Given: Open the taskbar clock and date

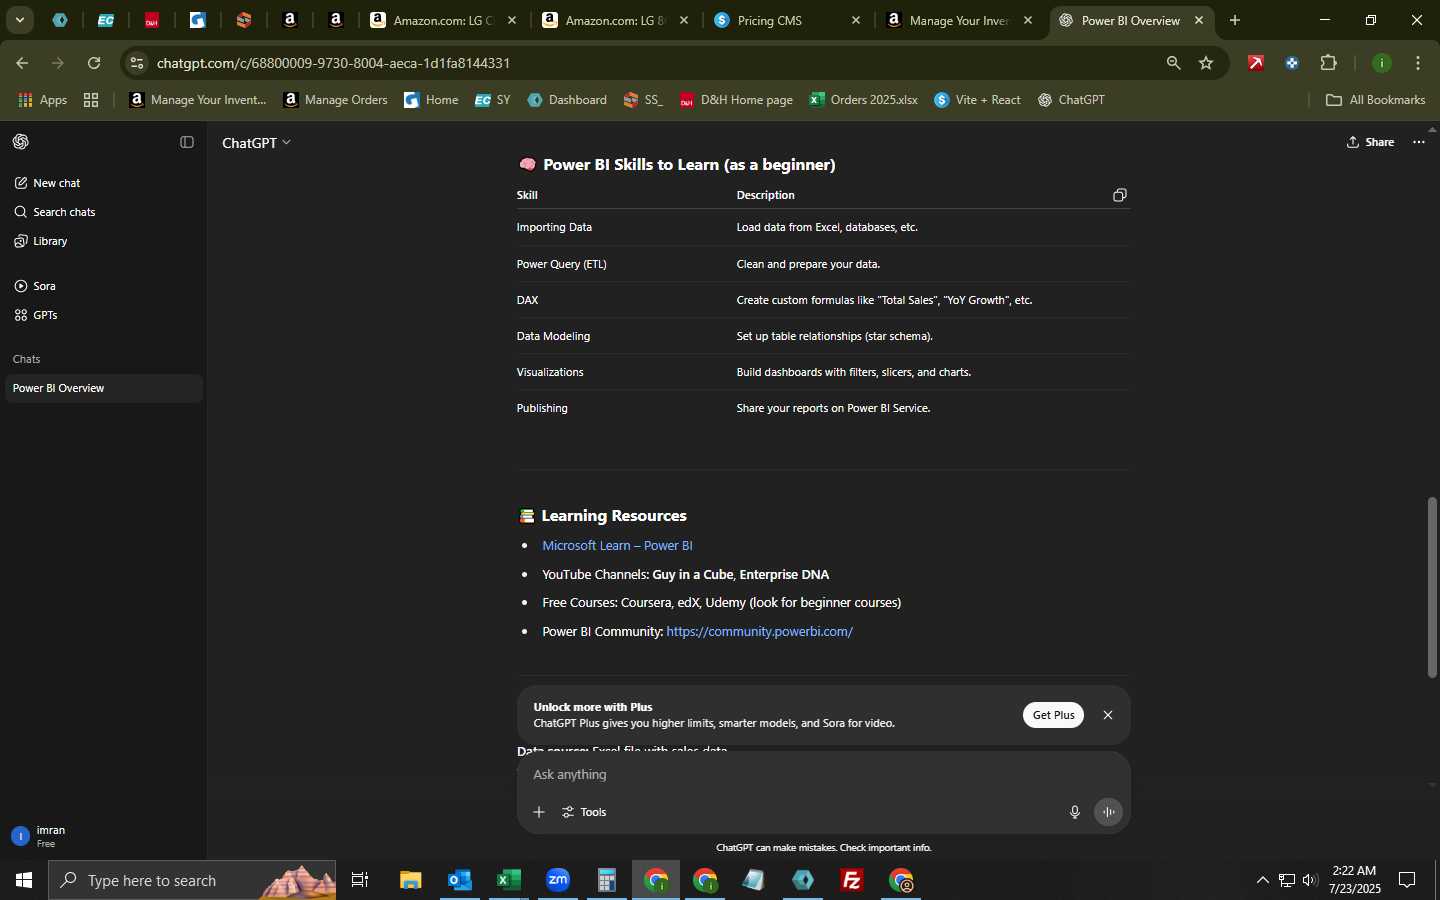Looking at the screenshot, I should click(1356, 880).
